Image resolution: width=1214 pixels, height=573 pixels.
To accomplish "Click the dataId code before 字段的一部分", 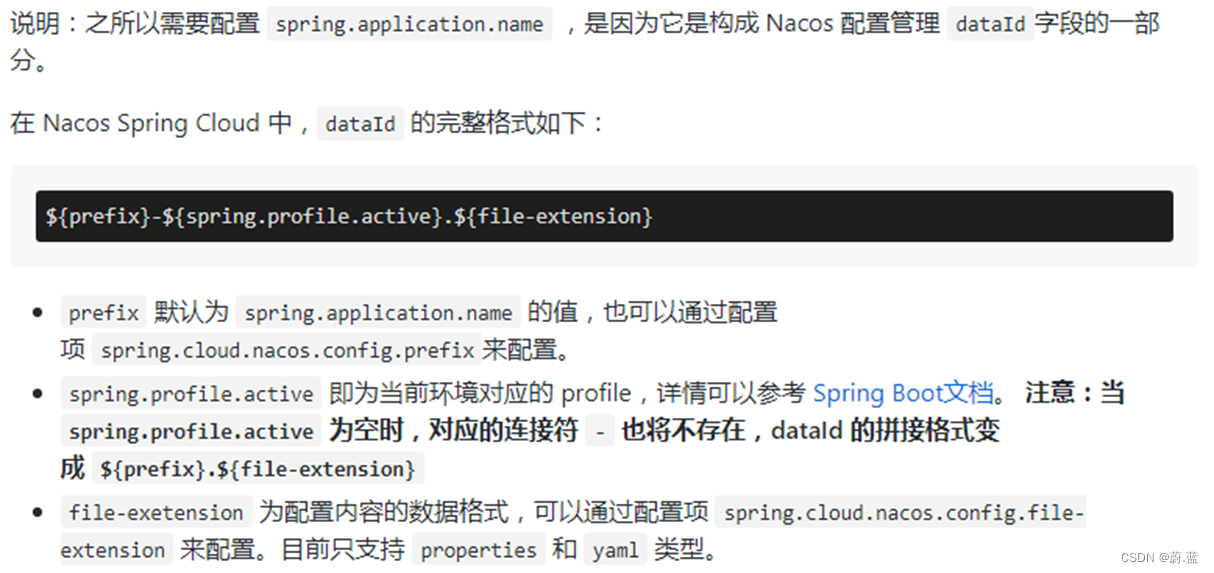I will (x=990, y=24).
